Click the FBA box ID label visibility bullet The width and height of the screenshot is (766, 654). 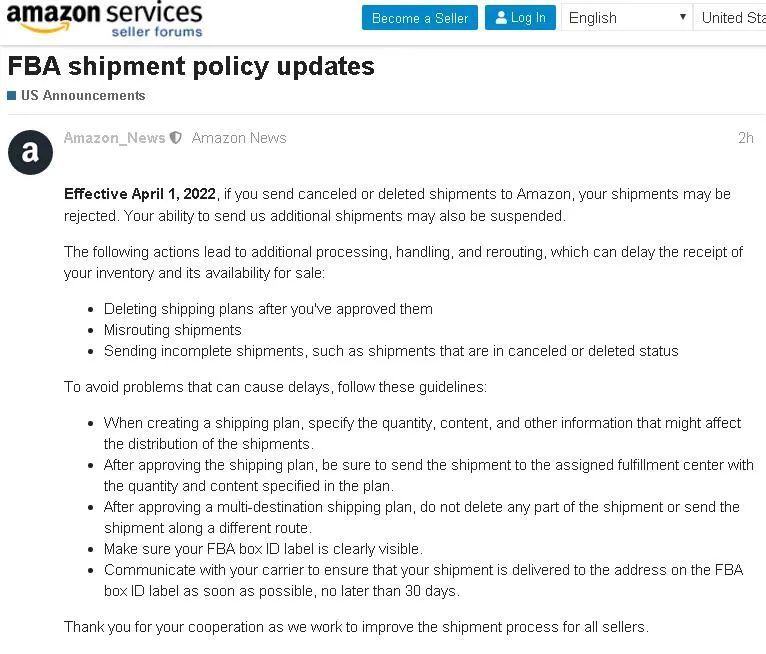tap(263, 549)
